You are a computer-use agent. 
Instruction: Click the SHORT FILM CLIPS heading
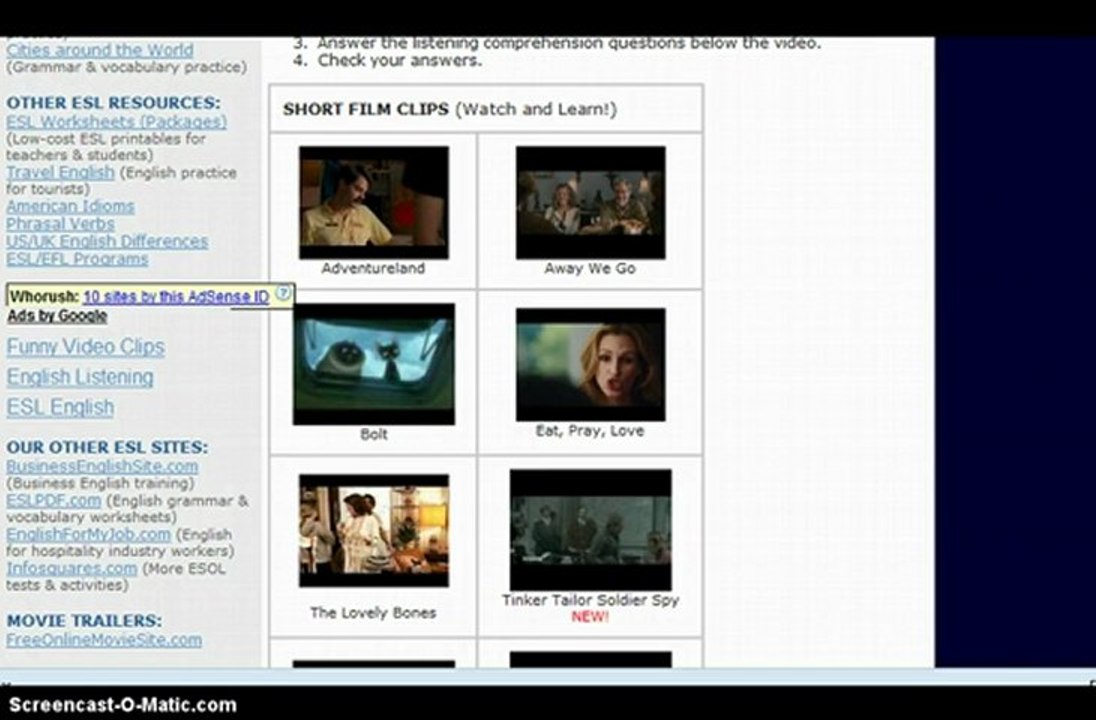366,110
